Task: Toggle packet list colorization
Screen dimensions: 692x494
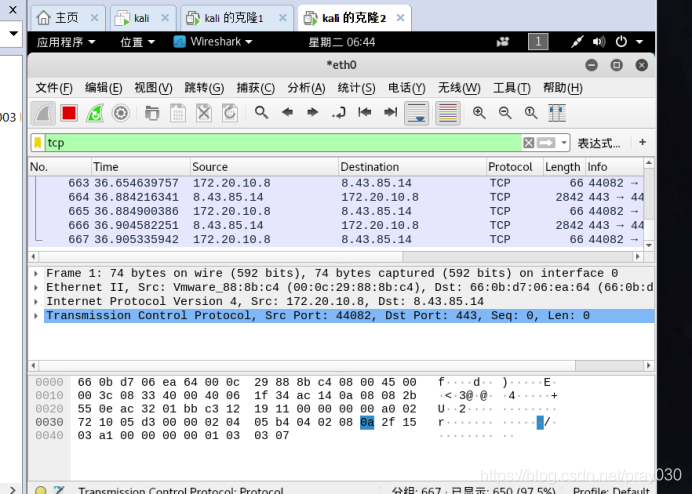Action: point(448,113)
